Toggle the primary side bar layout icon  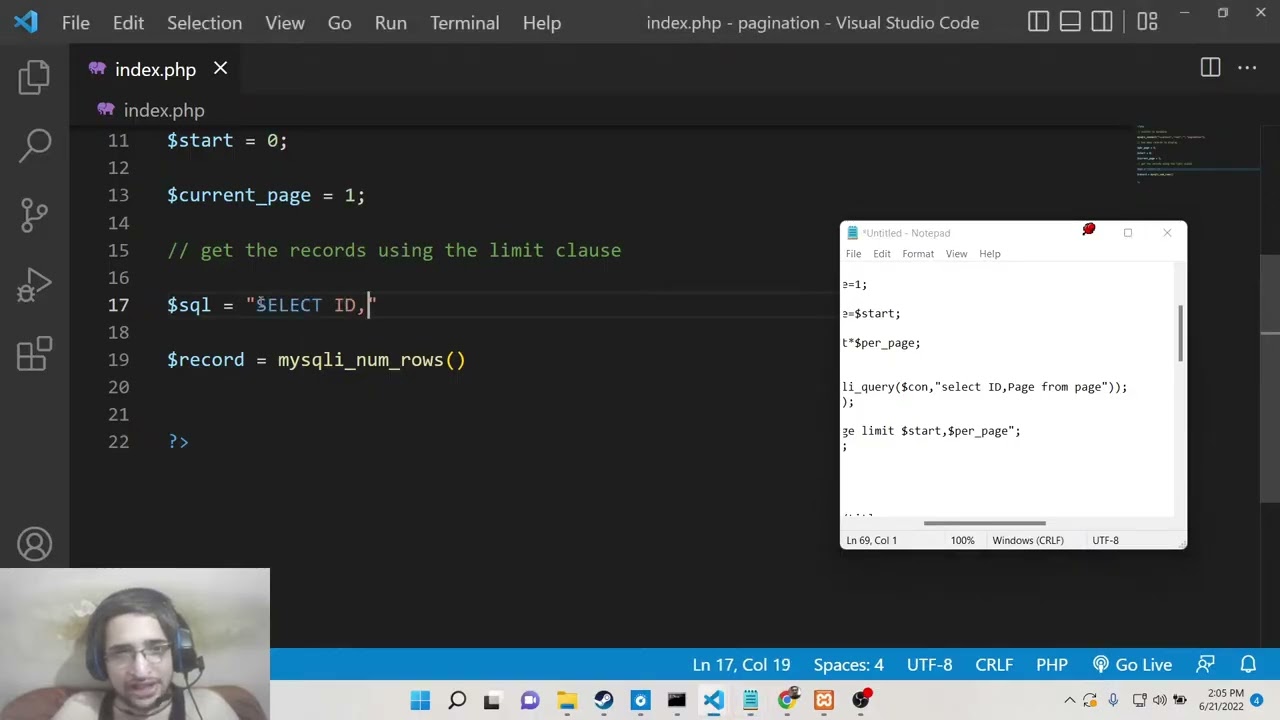(1038, 22)
